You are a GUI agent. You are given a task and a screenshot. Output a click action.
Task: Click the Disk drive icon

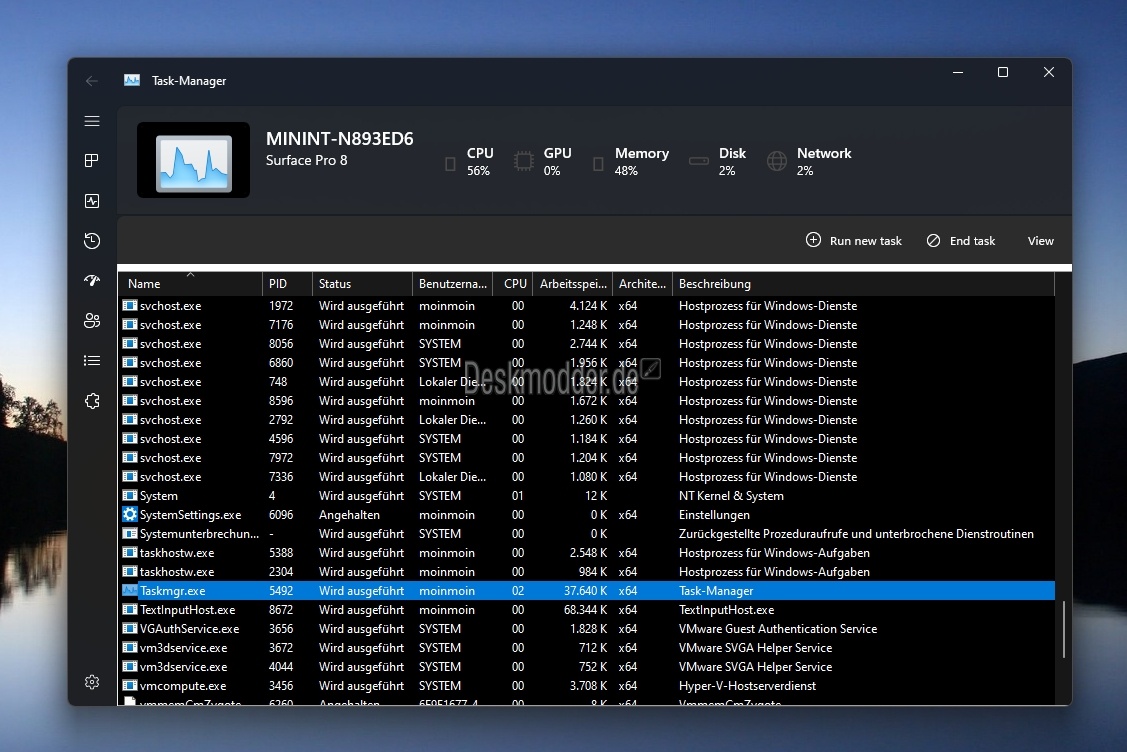click(699, 161)
